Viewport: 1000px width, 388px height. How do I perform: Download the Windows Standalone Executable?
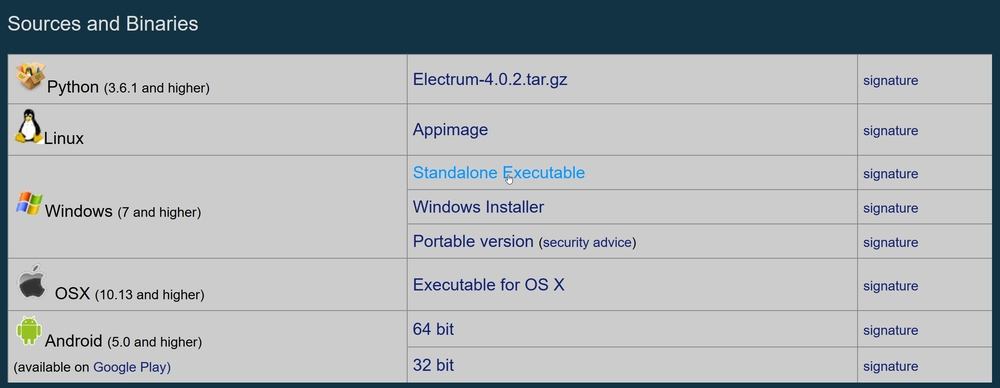tap(499, 173)
